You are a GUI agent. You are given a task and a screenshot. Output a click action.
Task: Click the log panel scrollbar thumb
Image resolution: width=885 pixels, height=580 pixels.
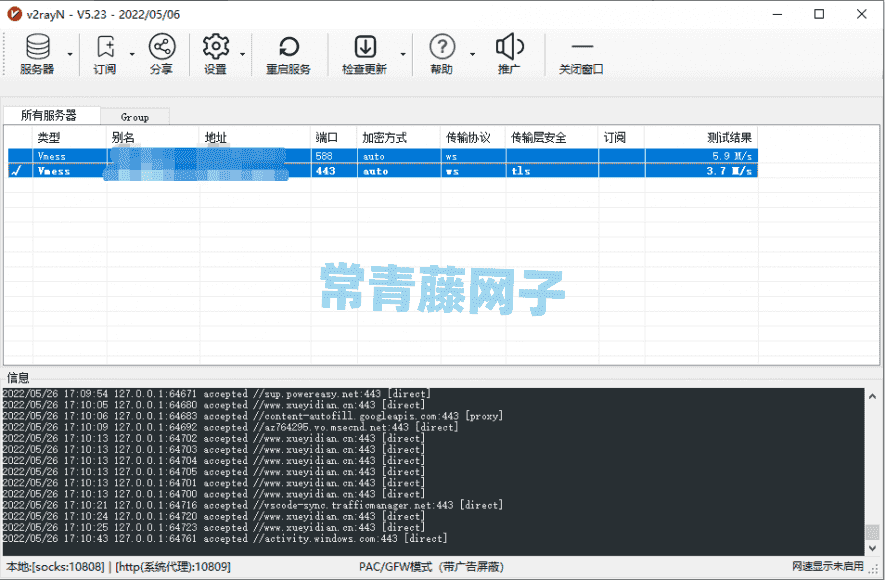tap(872, 531)
